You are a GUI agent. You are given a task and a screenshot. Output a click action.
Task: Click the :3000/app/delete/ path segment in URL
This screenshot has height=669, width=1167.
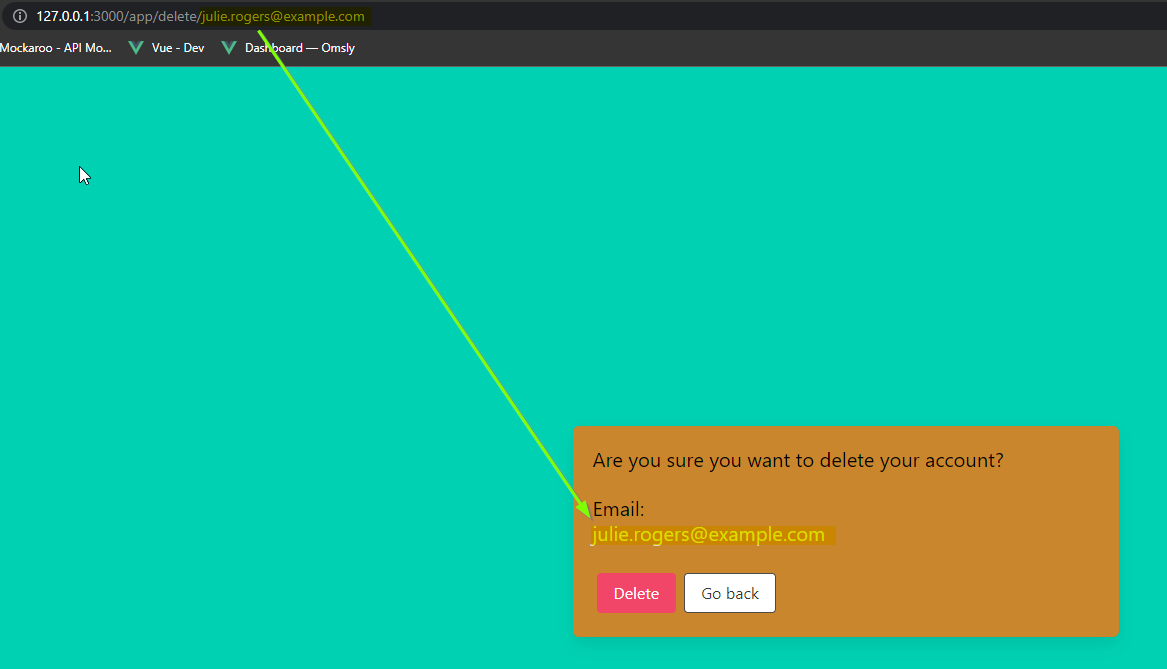tap(146, 16)
